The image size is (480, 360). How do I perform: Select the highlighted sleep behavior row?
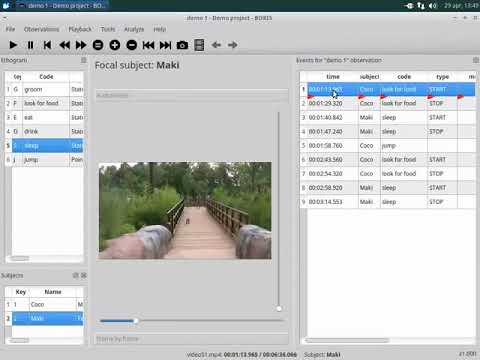[x=44, y=146]
